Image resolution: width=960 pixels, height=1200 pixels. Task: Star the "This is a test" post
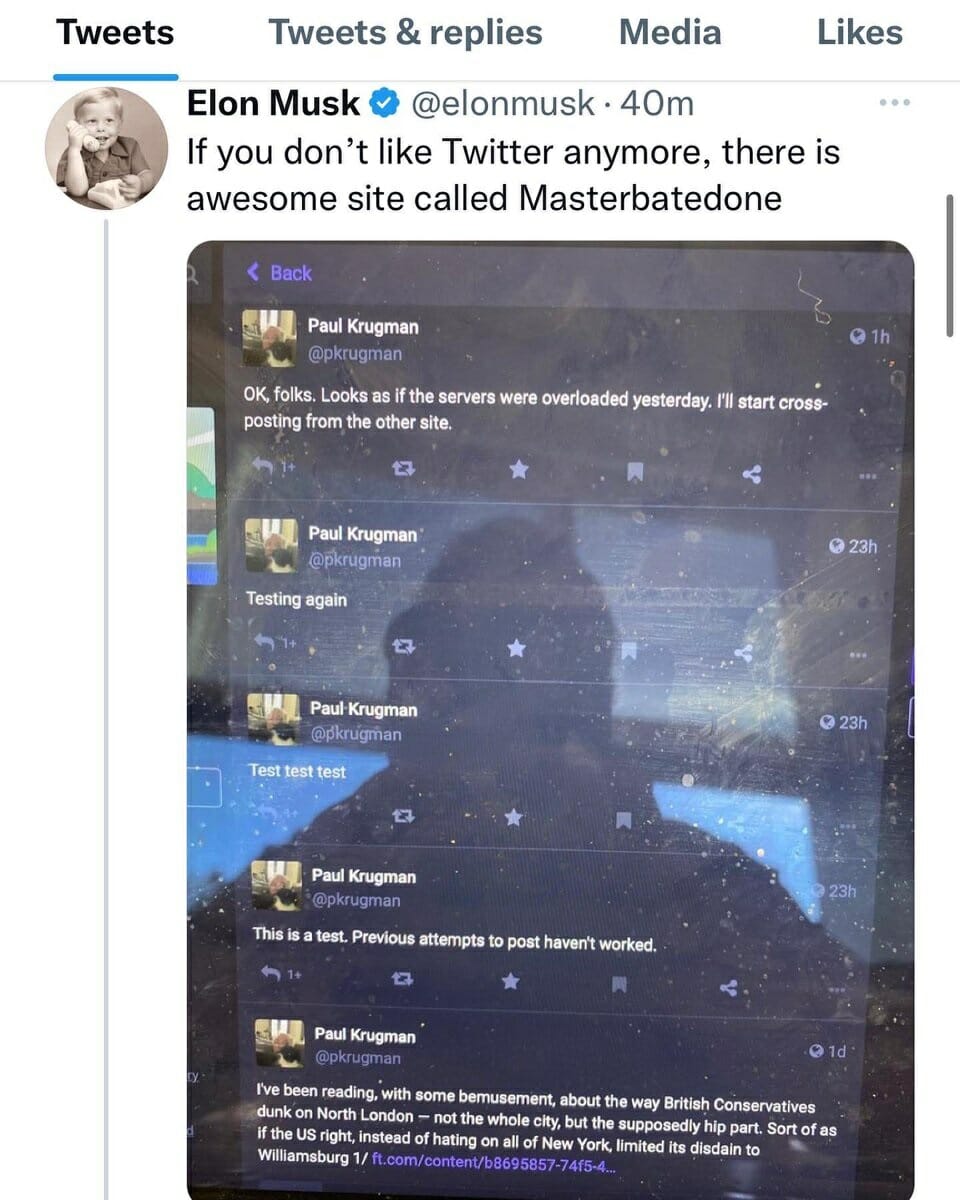(510, 980)
